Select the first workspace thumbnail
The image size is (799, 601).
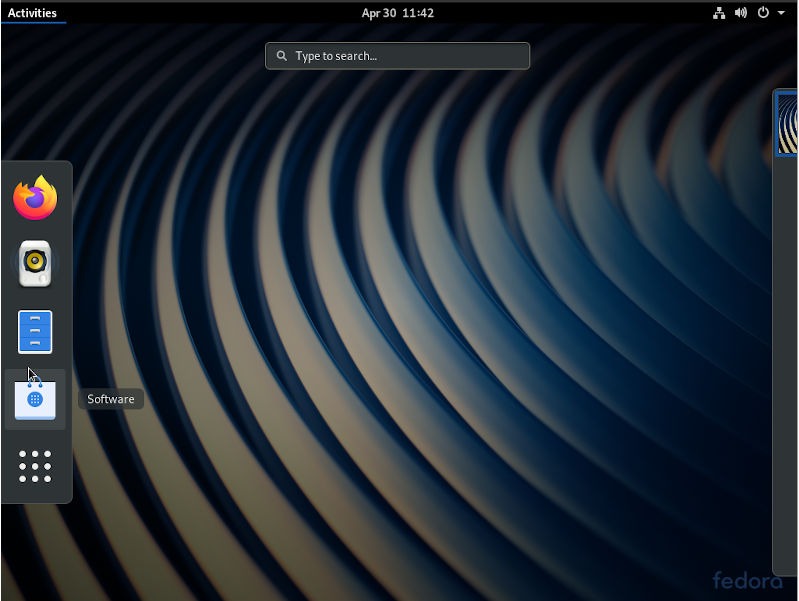tap(788, 124)
